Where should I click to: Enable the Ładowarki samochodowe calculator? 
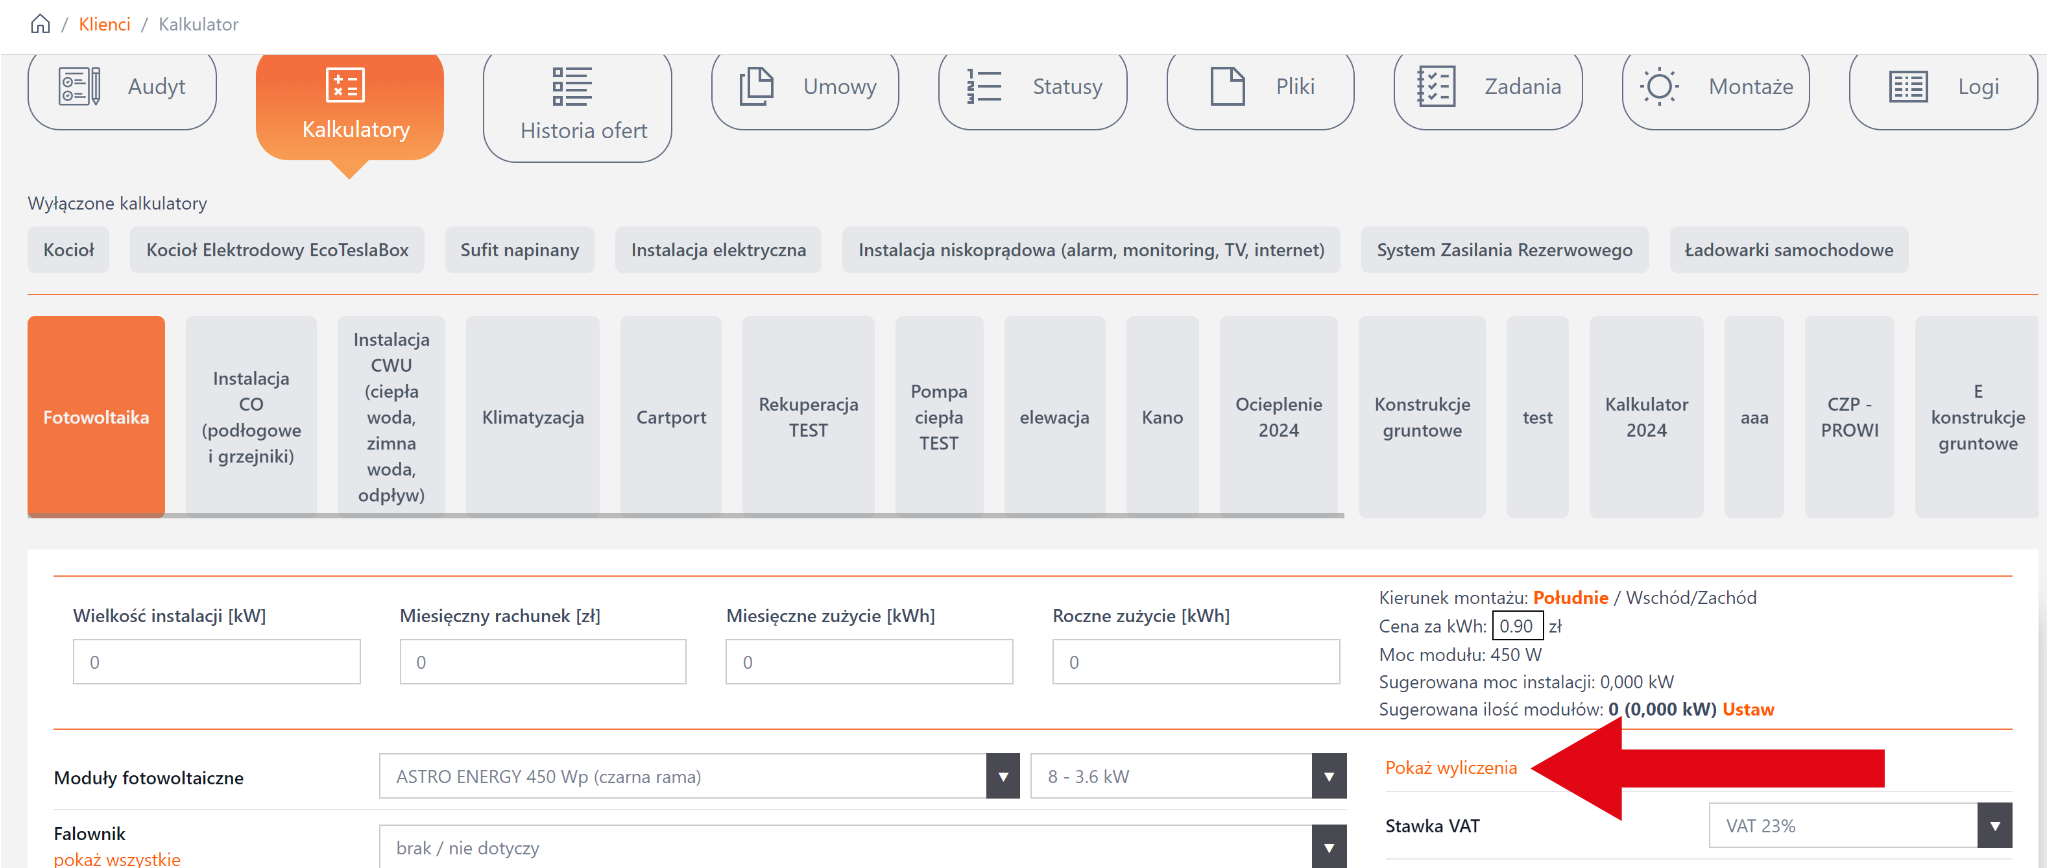(x=1788, y=250)
